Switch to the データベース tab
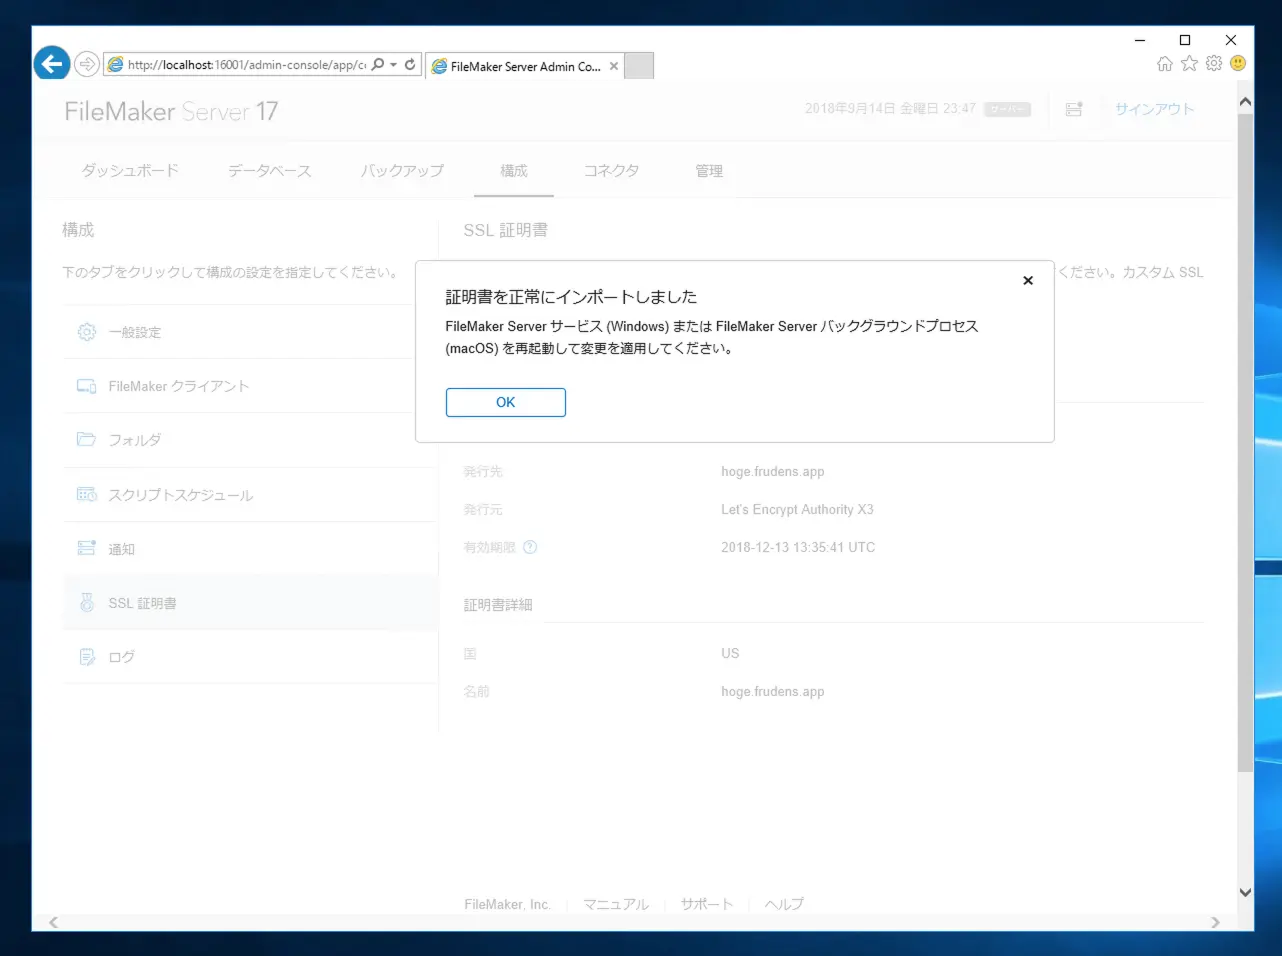Viewport: 1282px width, 956px height. click(x=268, y=170)
